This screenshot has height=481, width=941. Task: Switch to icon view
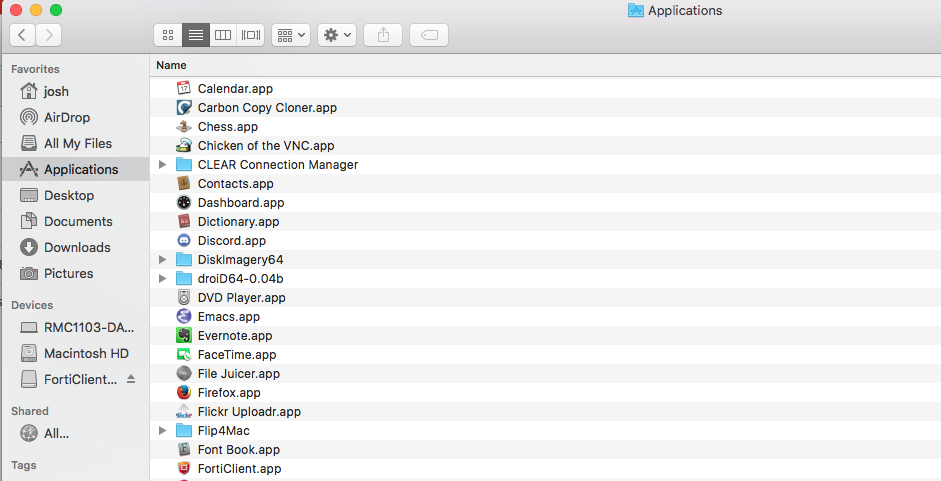click(168, 35)
